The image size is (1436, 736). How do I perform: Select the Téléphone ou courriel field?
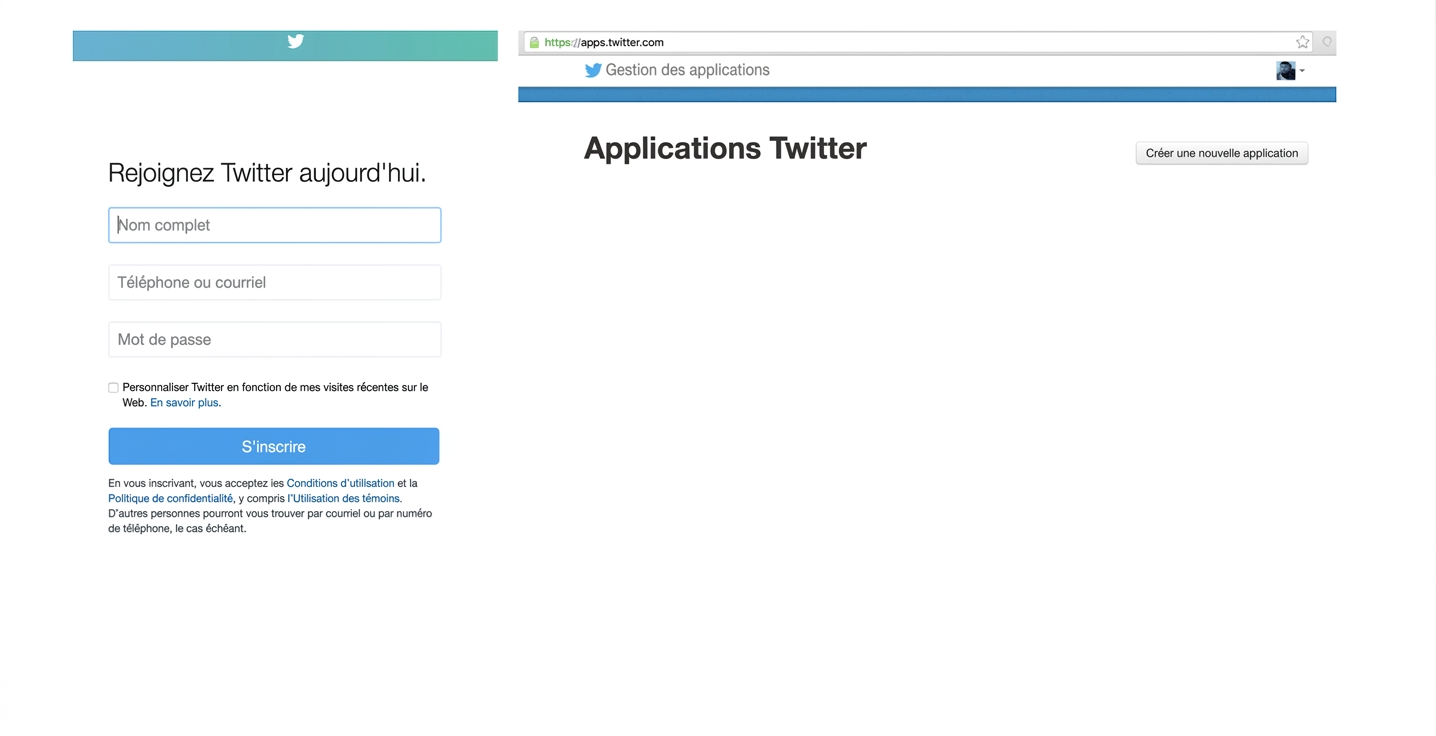(x=275, y=282)
